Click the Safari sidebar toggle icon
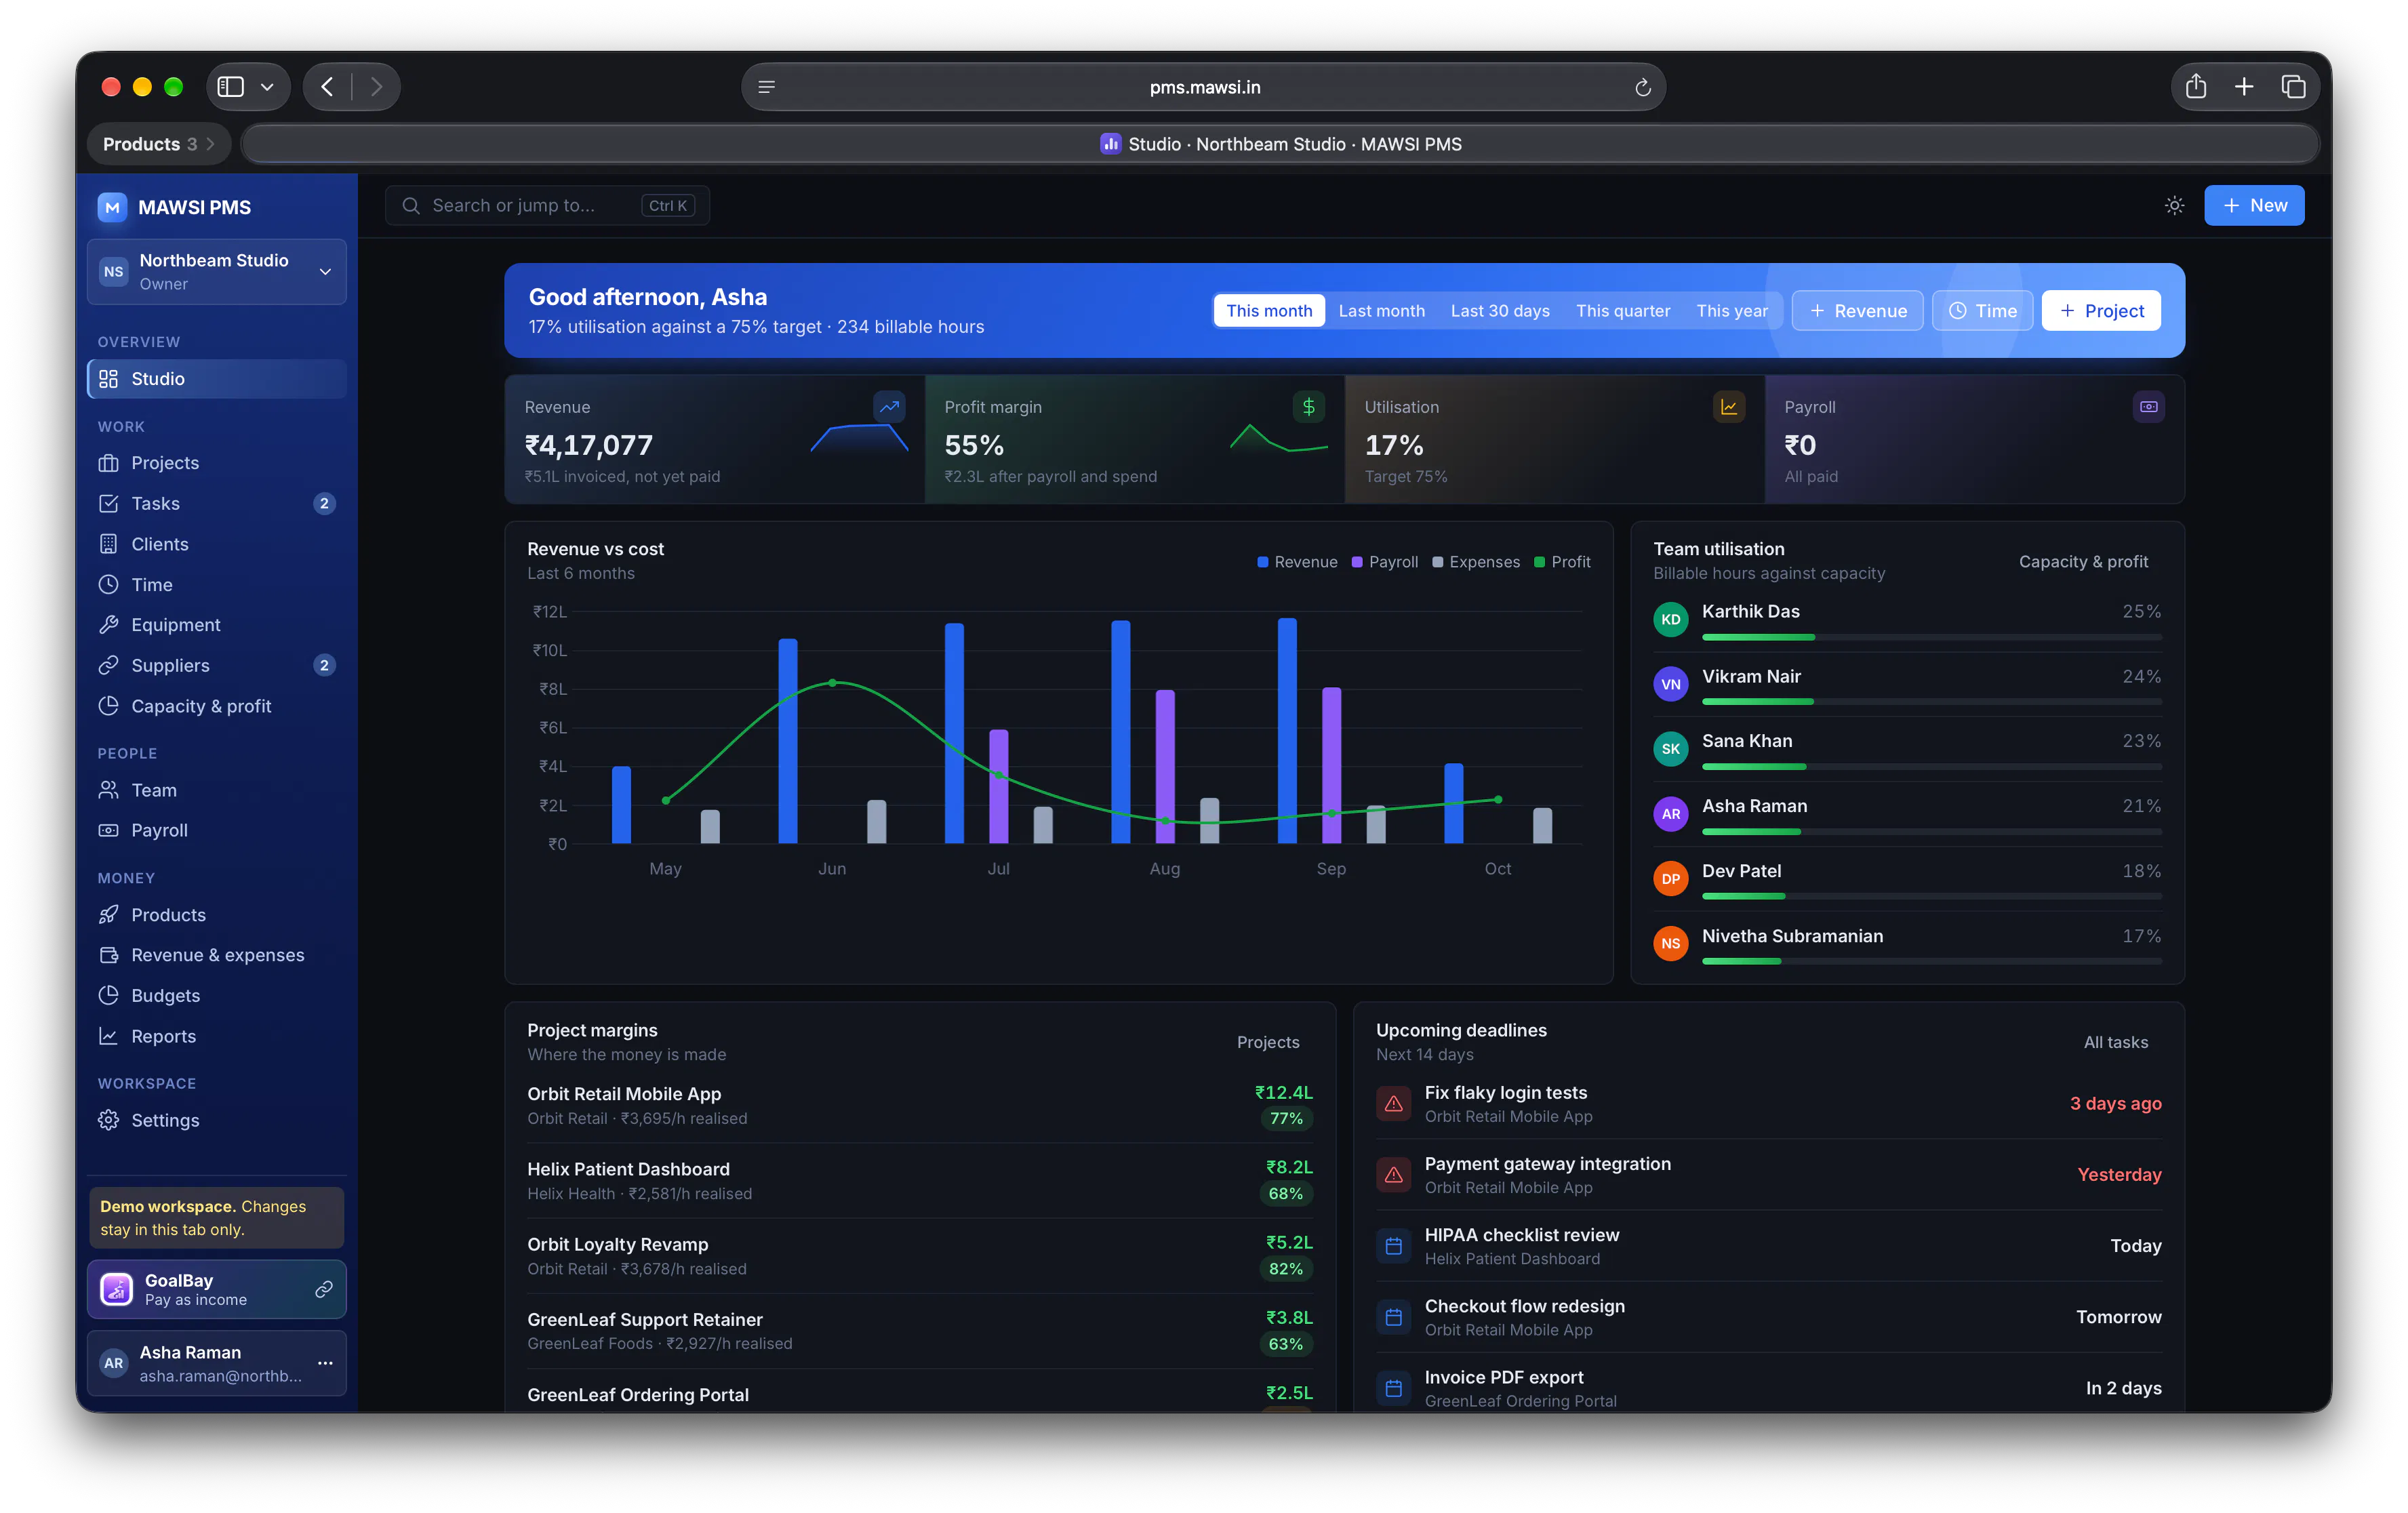 [231, 87]
